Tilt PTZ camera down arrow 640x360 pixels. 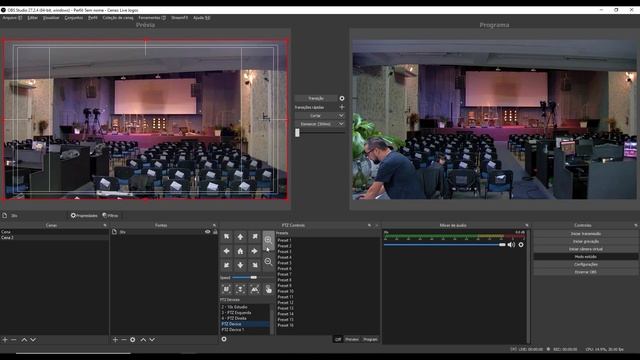pos(240,265)
